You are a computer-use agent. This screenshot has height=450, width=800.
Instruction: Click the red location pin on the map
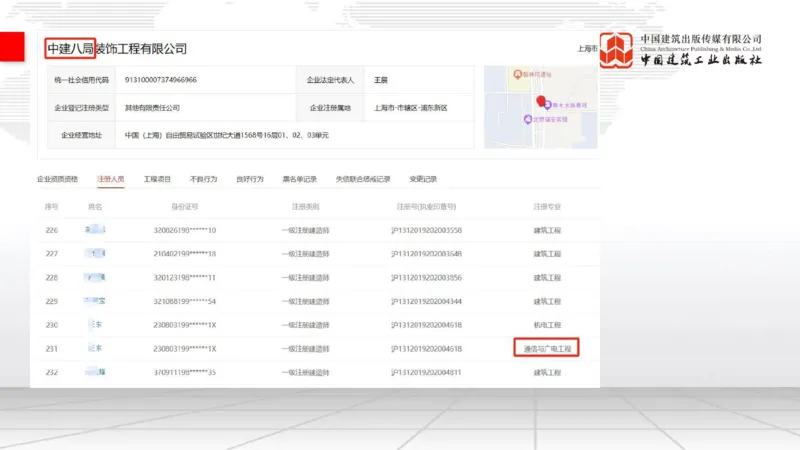541,101
